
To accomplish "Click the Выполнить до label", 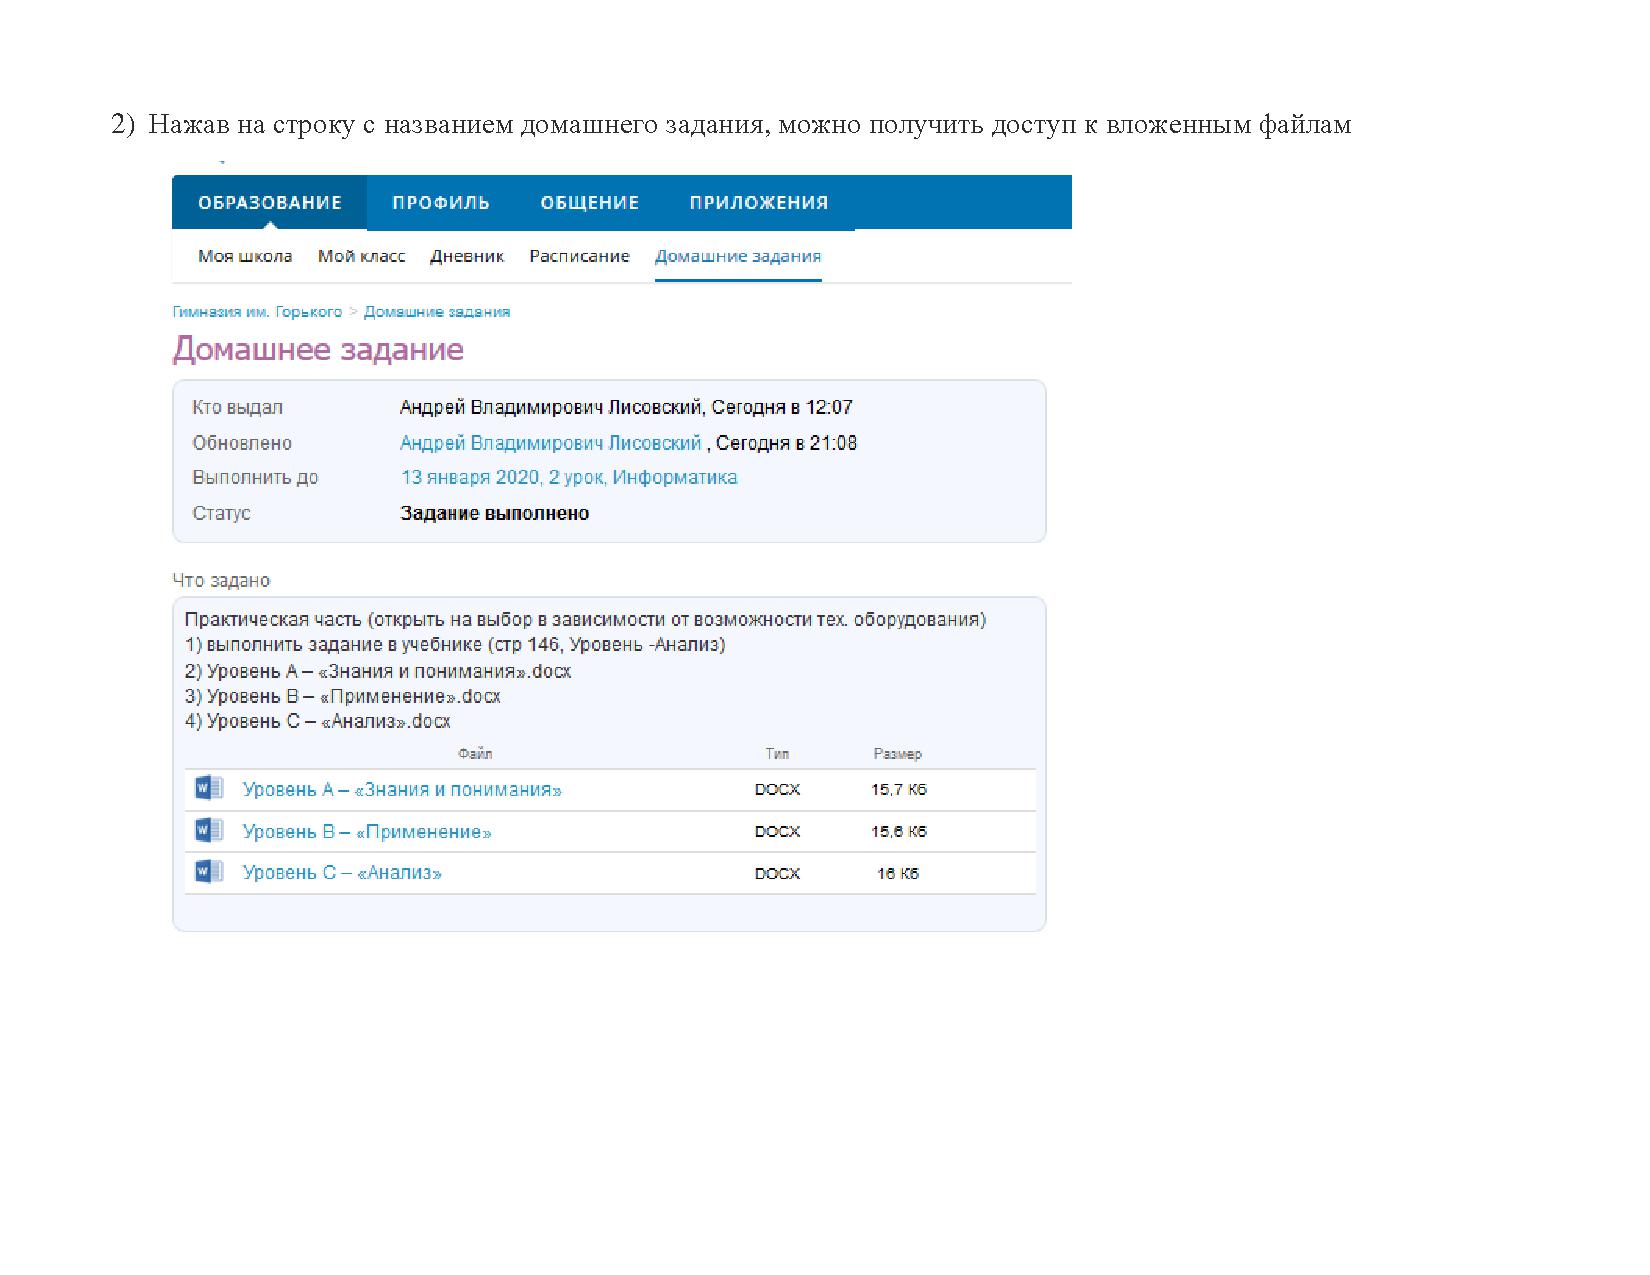I will pos(255,477).
